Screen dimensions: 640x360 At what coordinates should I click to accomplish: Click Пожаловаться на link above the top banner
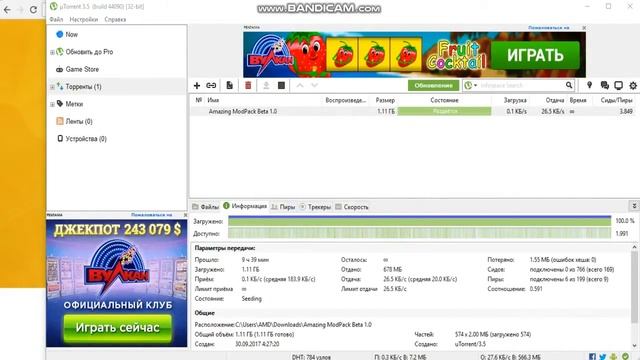(548, 27)
